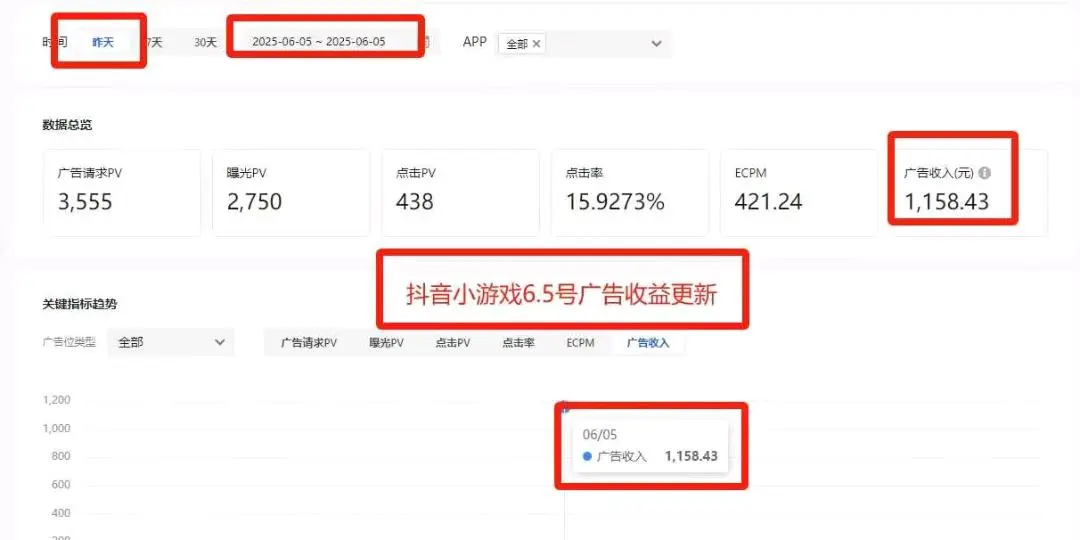Click the 点击PV value 438
Screen dimensions: 1080x540
[x=415, y=202]
